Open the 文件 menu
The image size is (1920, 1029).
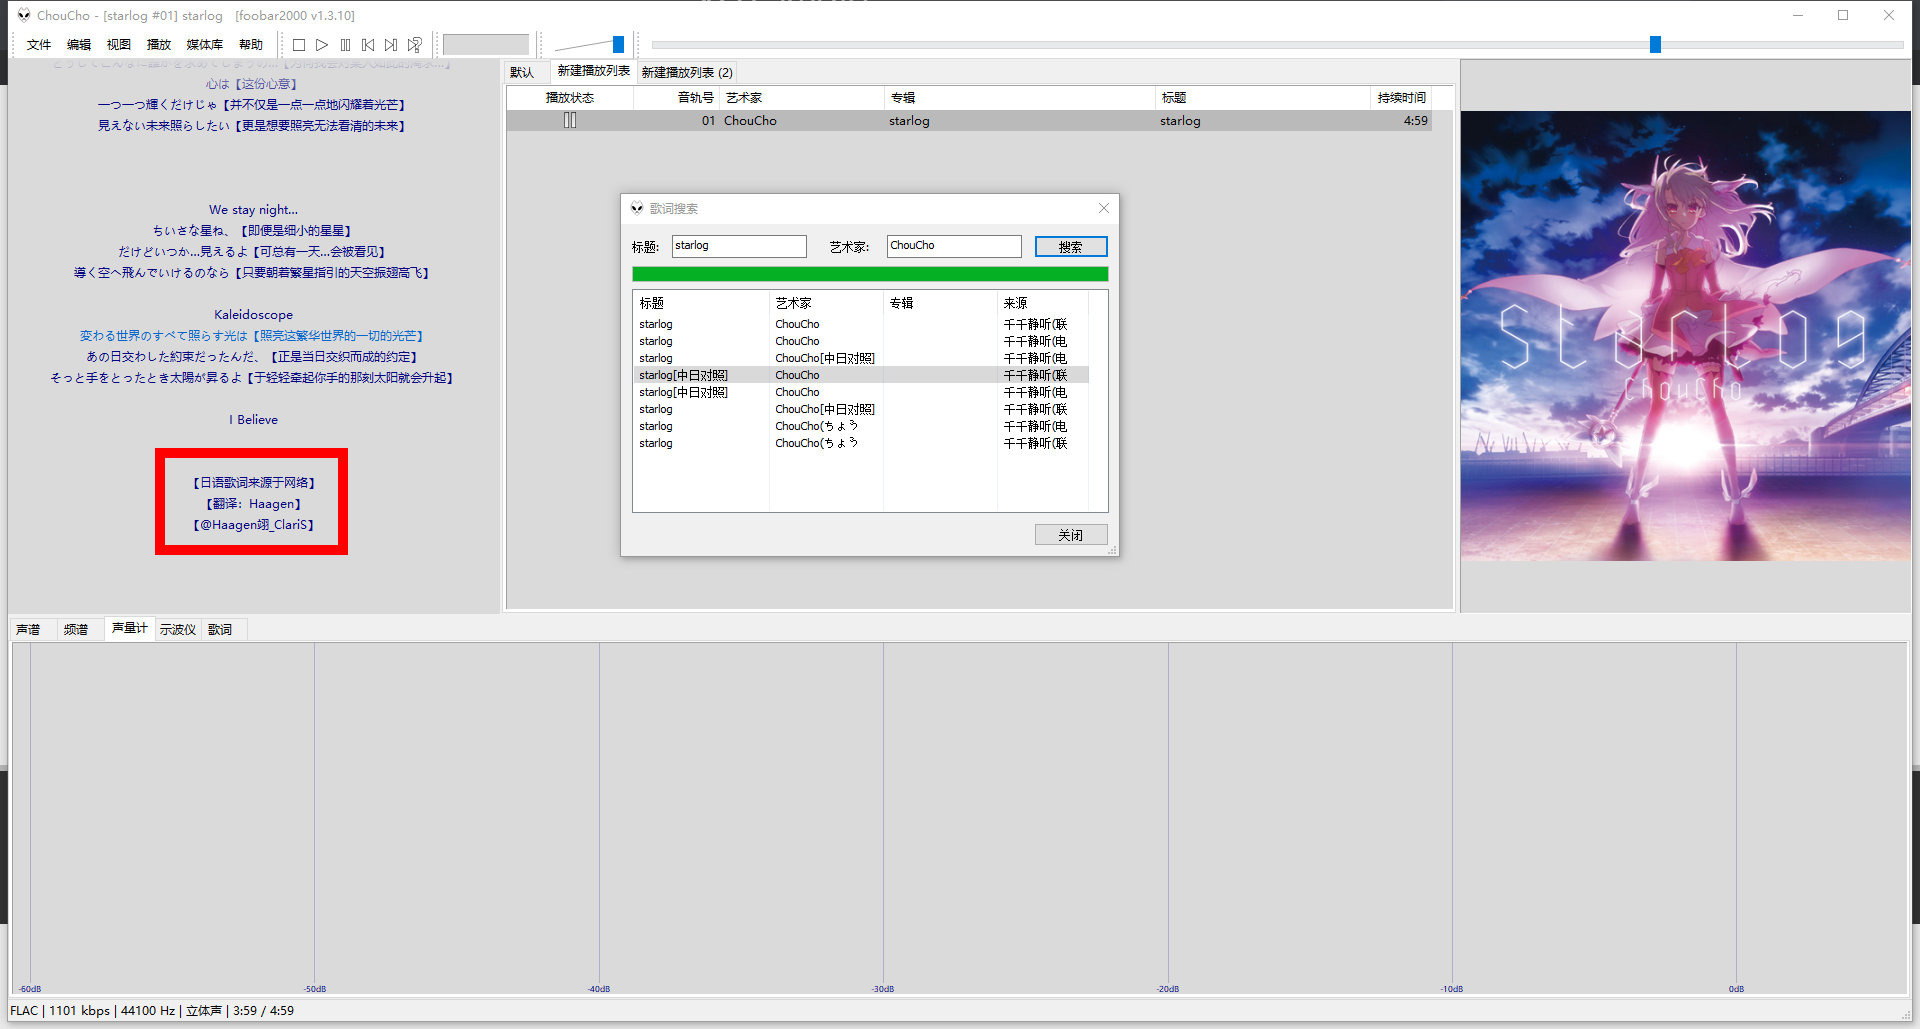pyautogui.click(x=39, y=45)
